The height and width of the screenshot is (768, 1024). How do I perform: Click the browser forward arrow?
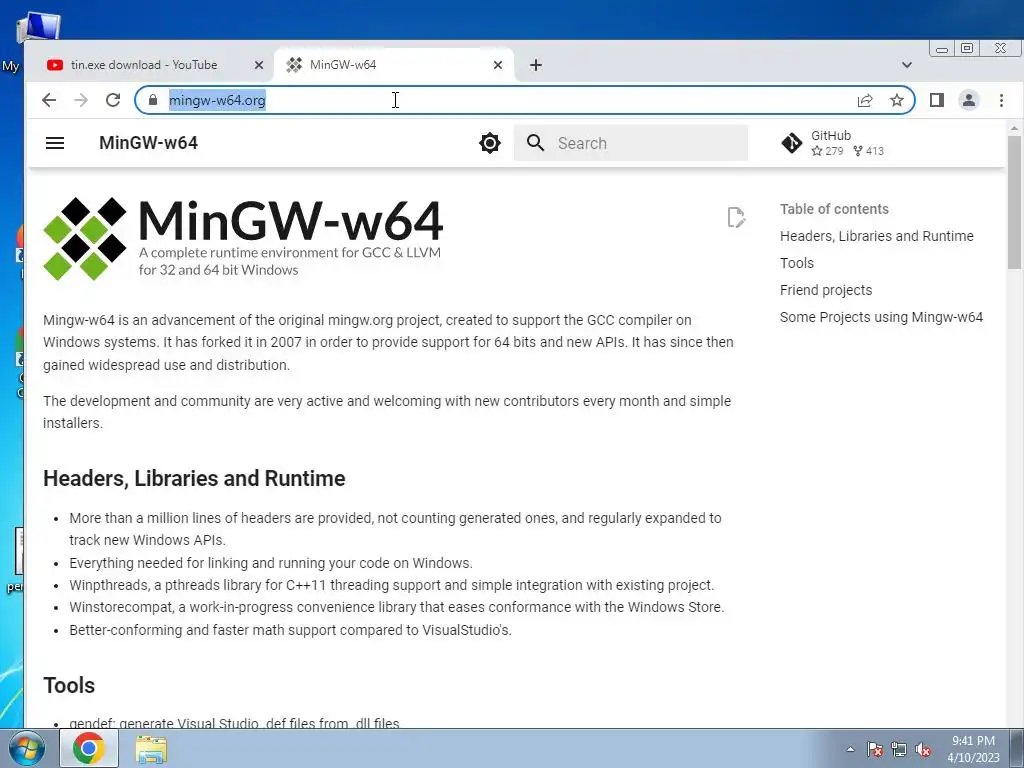[x=81, y=100]
